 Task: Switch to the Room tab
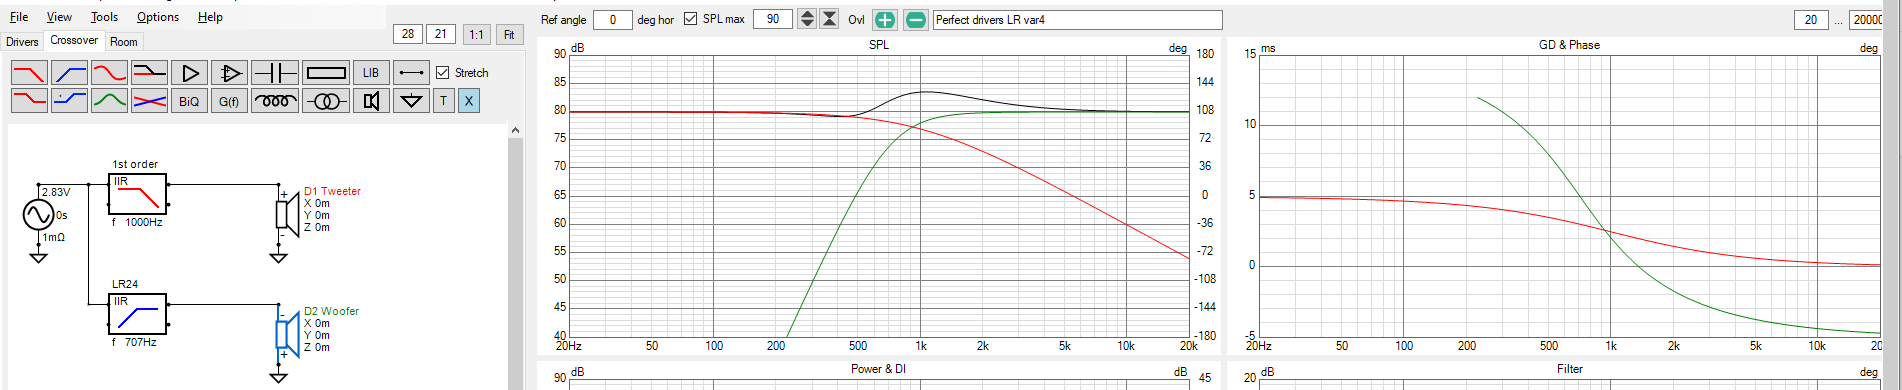(x=124, y=42)
